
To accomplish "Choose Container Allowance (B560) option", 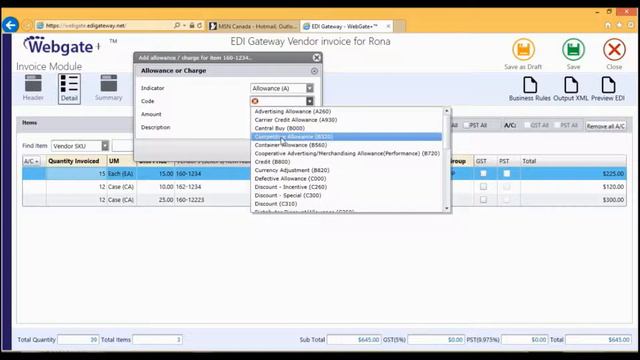I will [x=346, y=145].
